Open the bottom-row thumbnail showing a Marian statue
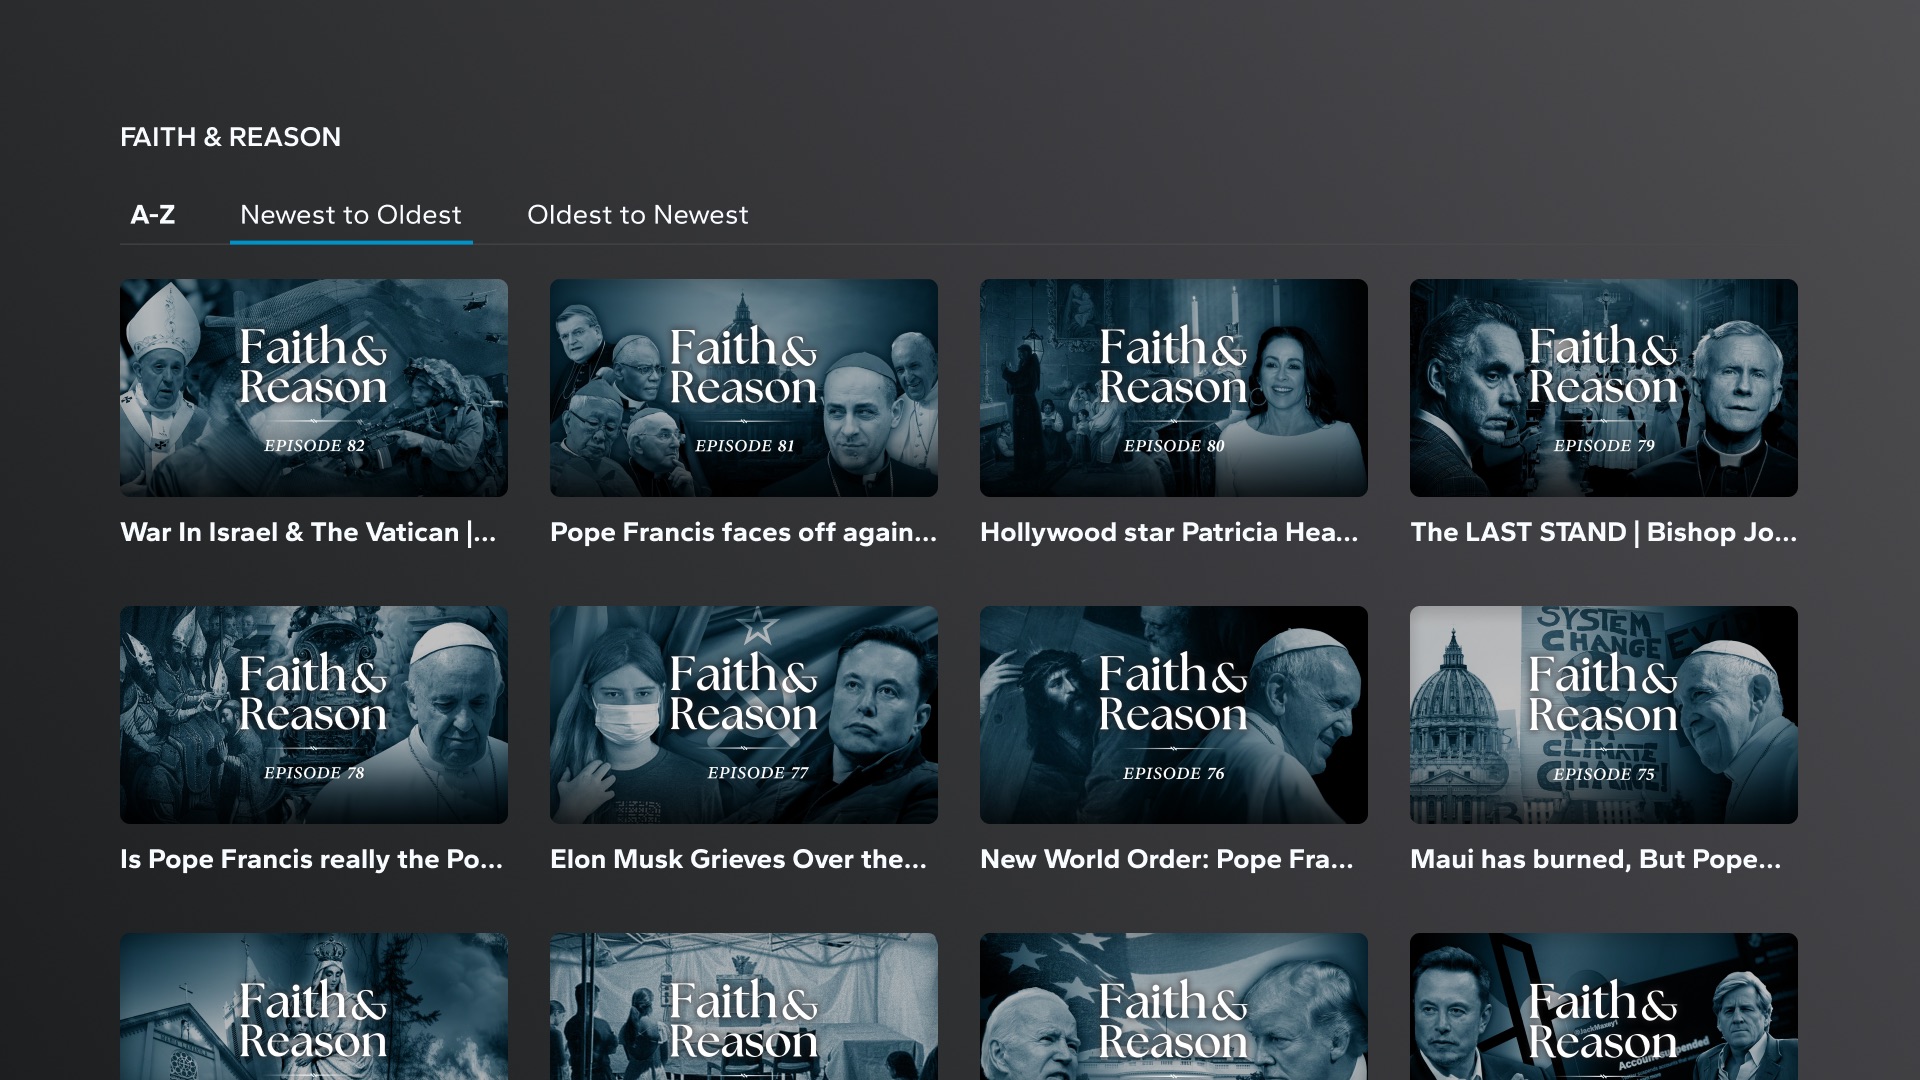Screen dimensions: 1920x1080 (x=314, y=1006)
